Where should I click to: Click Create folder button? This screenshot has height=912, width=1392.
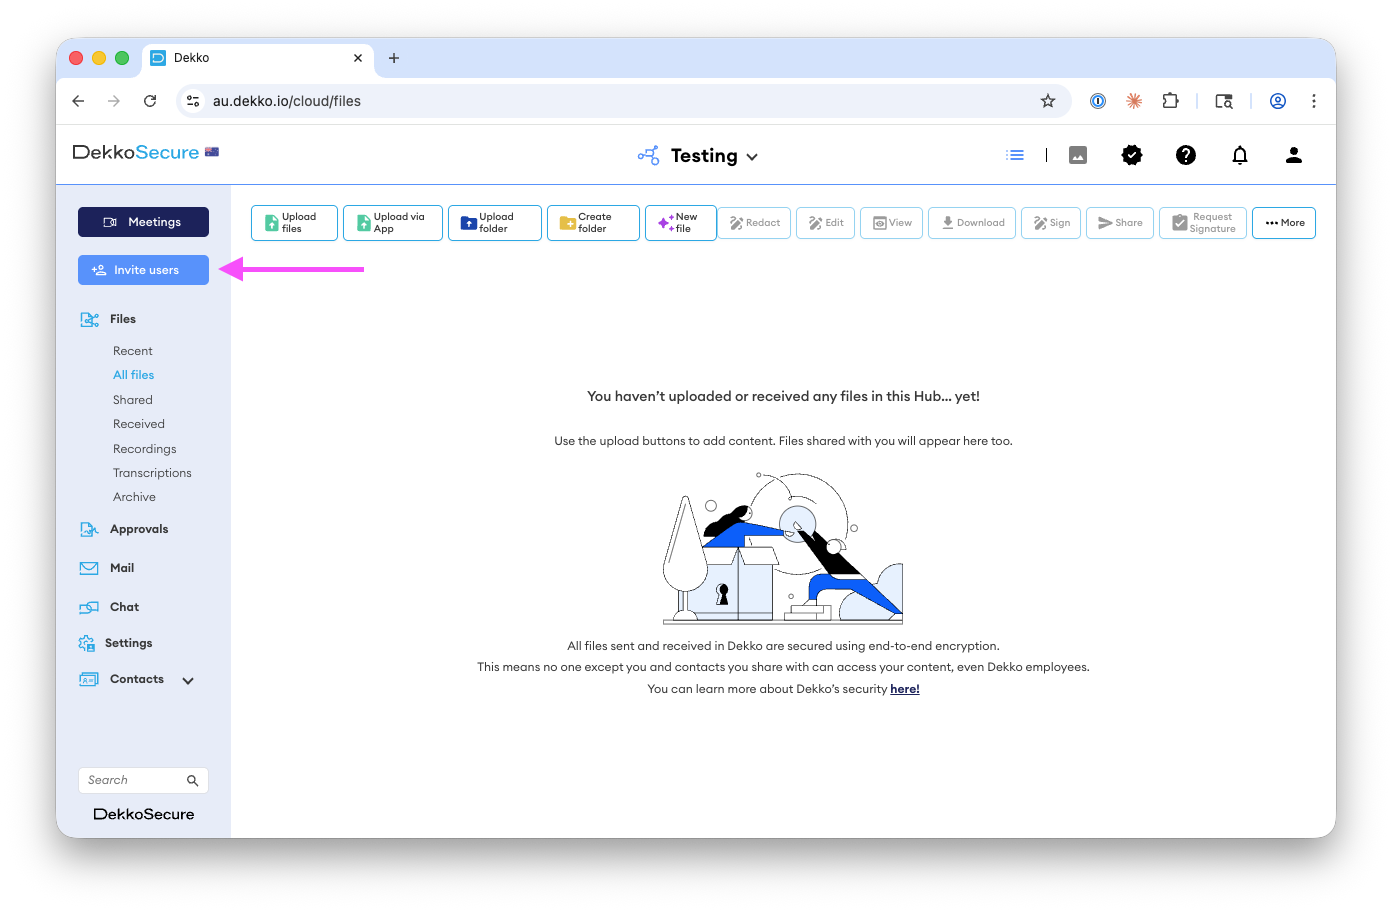click(x=593, y=223)
